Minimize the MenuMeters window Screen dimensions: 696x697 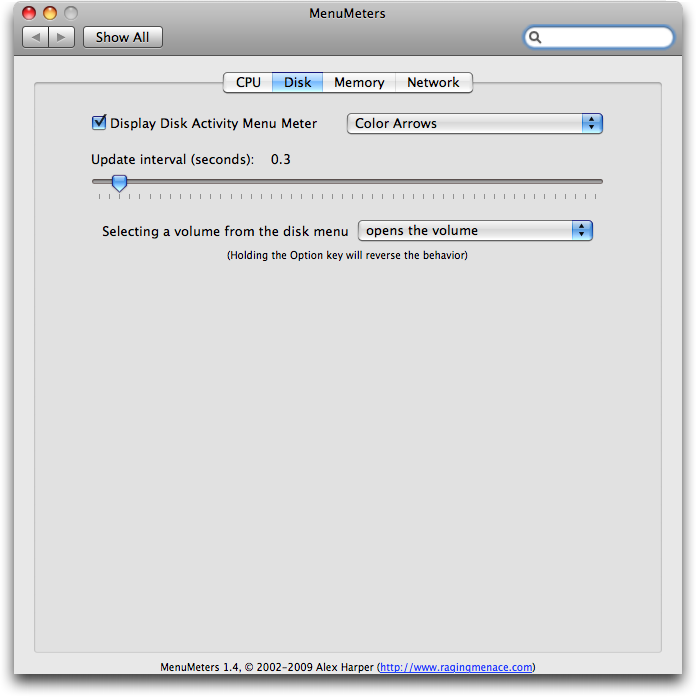coord(50,13)
